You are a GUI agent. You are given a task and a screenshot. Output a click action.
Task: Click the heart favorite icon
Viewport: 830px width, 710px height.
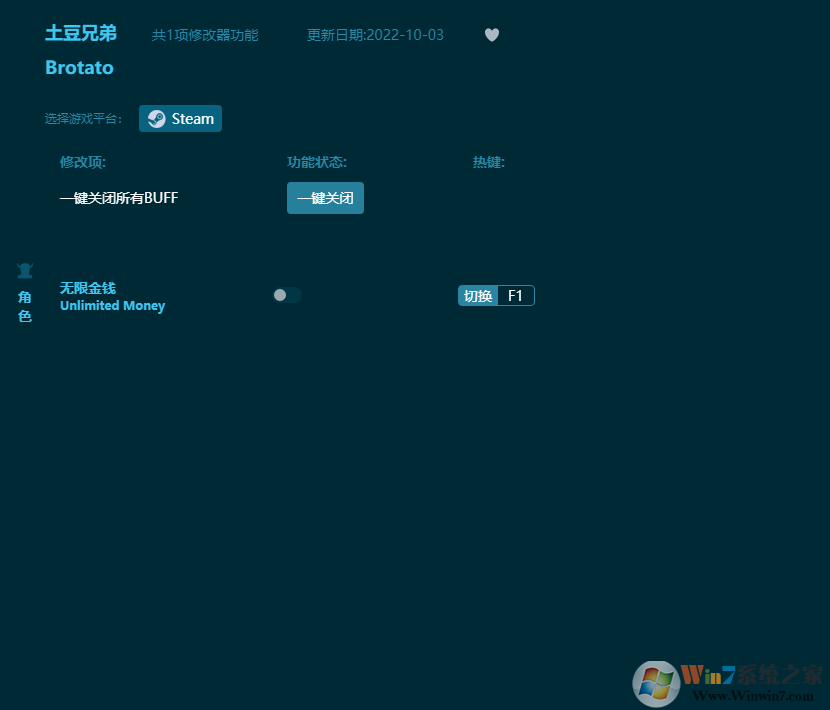(491, 34)
